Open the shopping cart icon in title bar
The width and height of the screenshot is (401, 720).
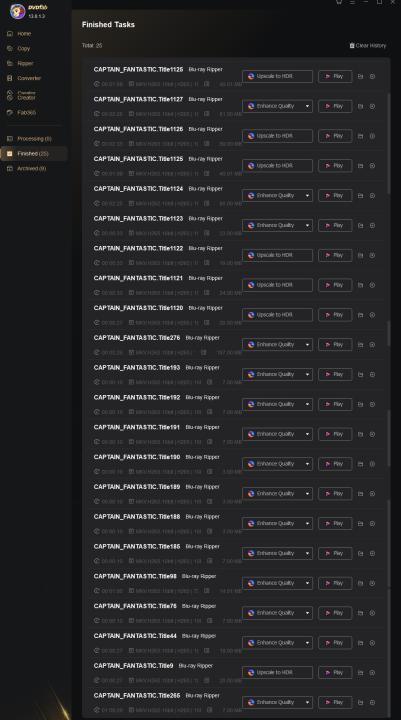[x=339, y=2]
